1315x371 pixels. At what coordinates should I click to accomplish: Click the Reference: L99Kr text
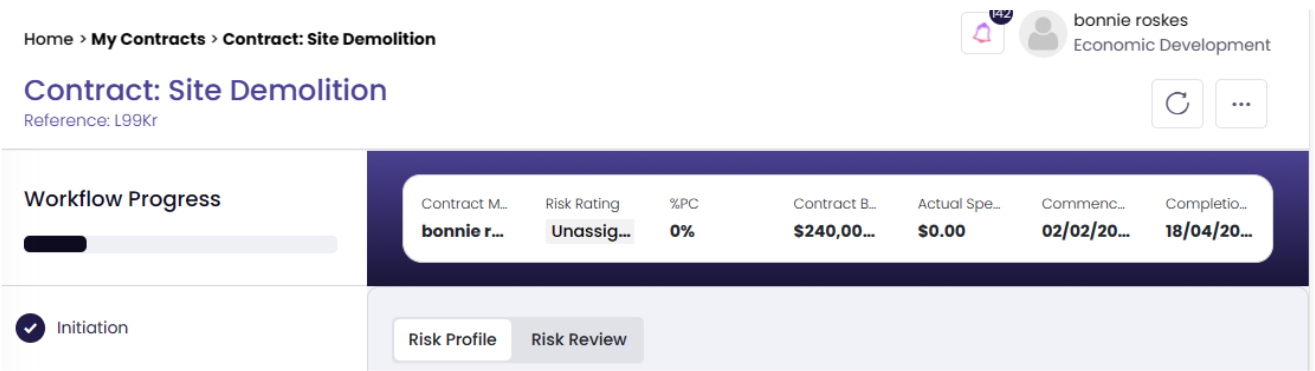tap(91, 120)
